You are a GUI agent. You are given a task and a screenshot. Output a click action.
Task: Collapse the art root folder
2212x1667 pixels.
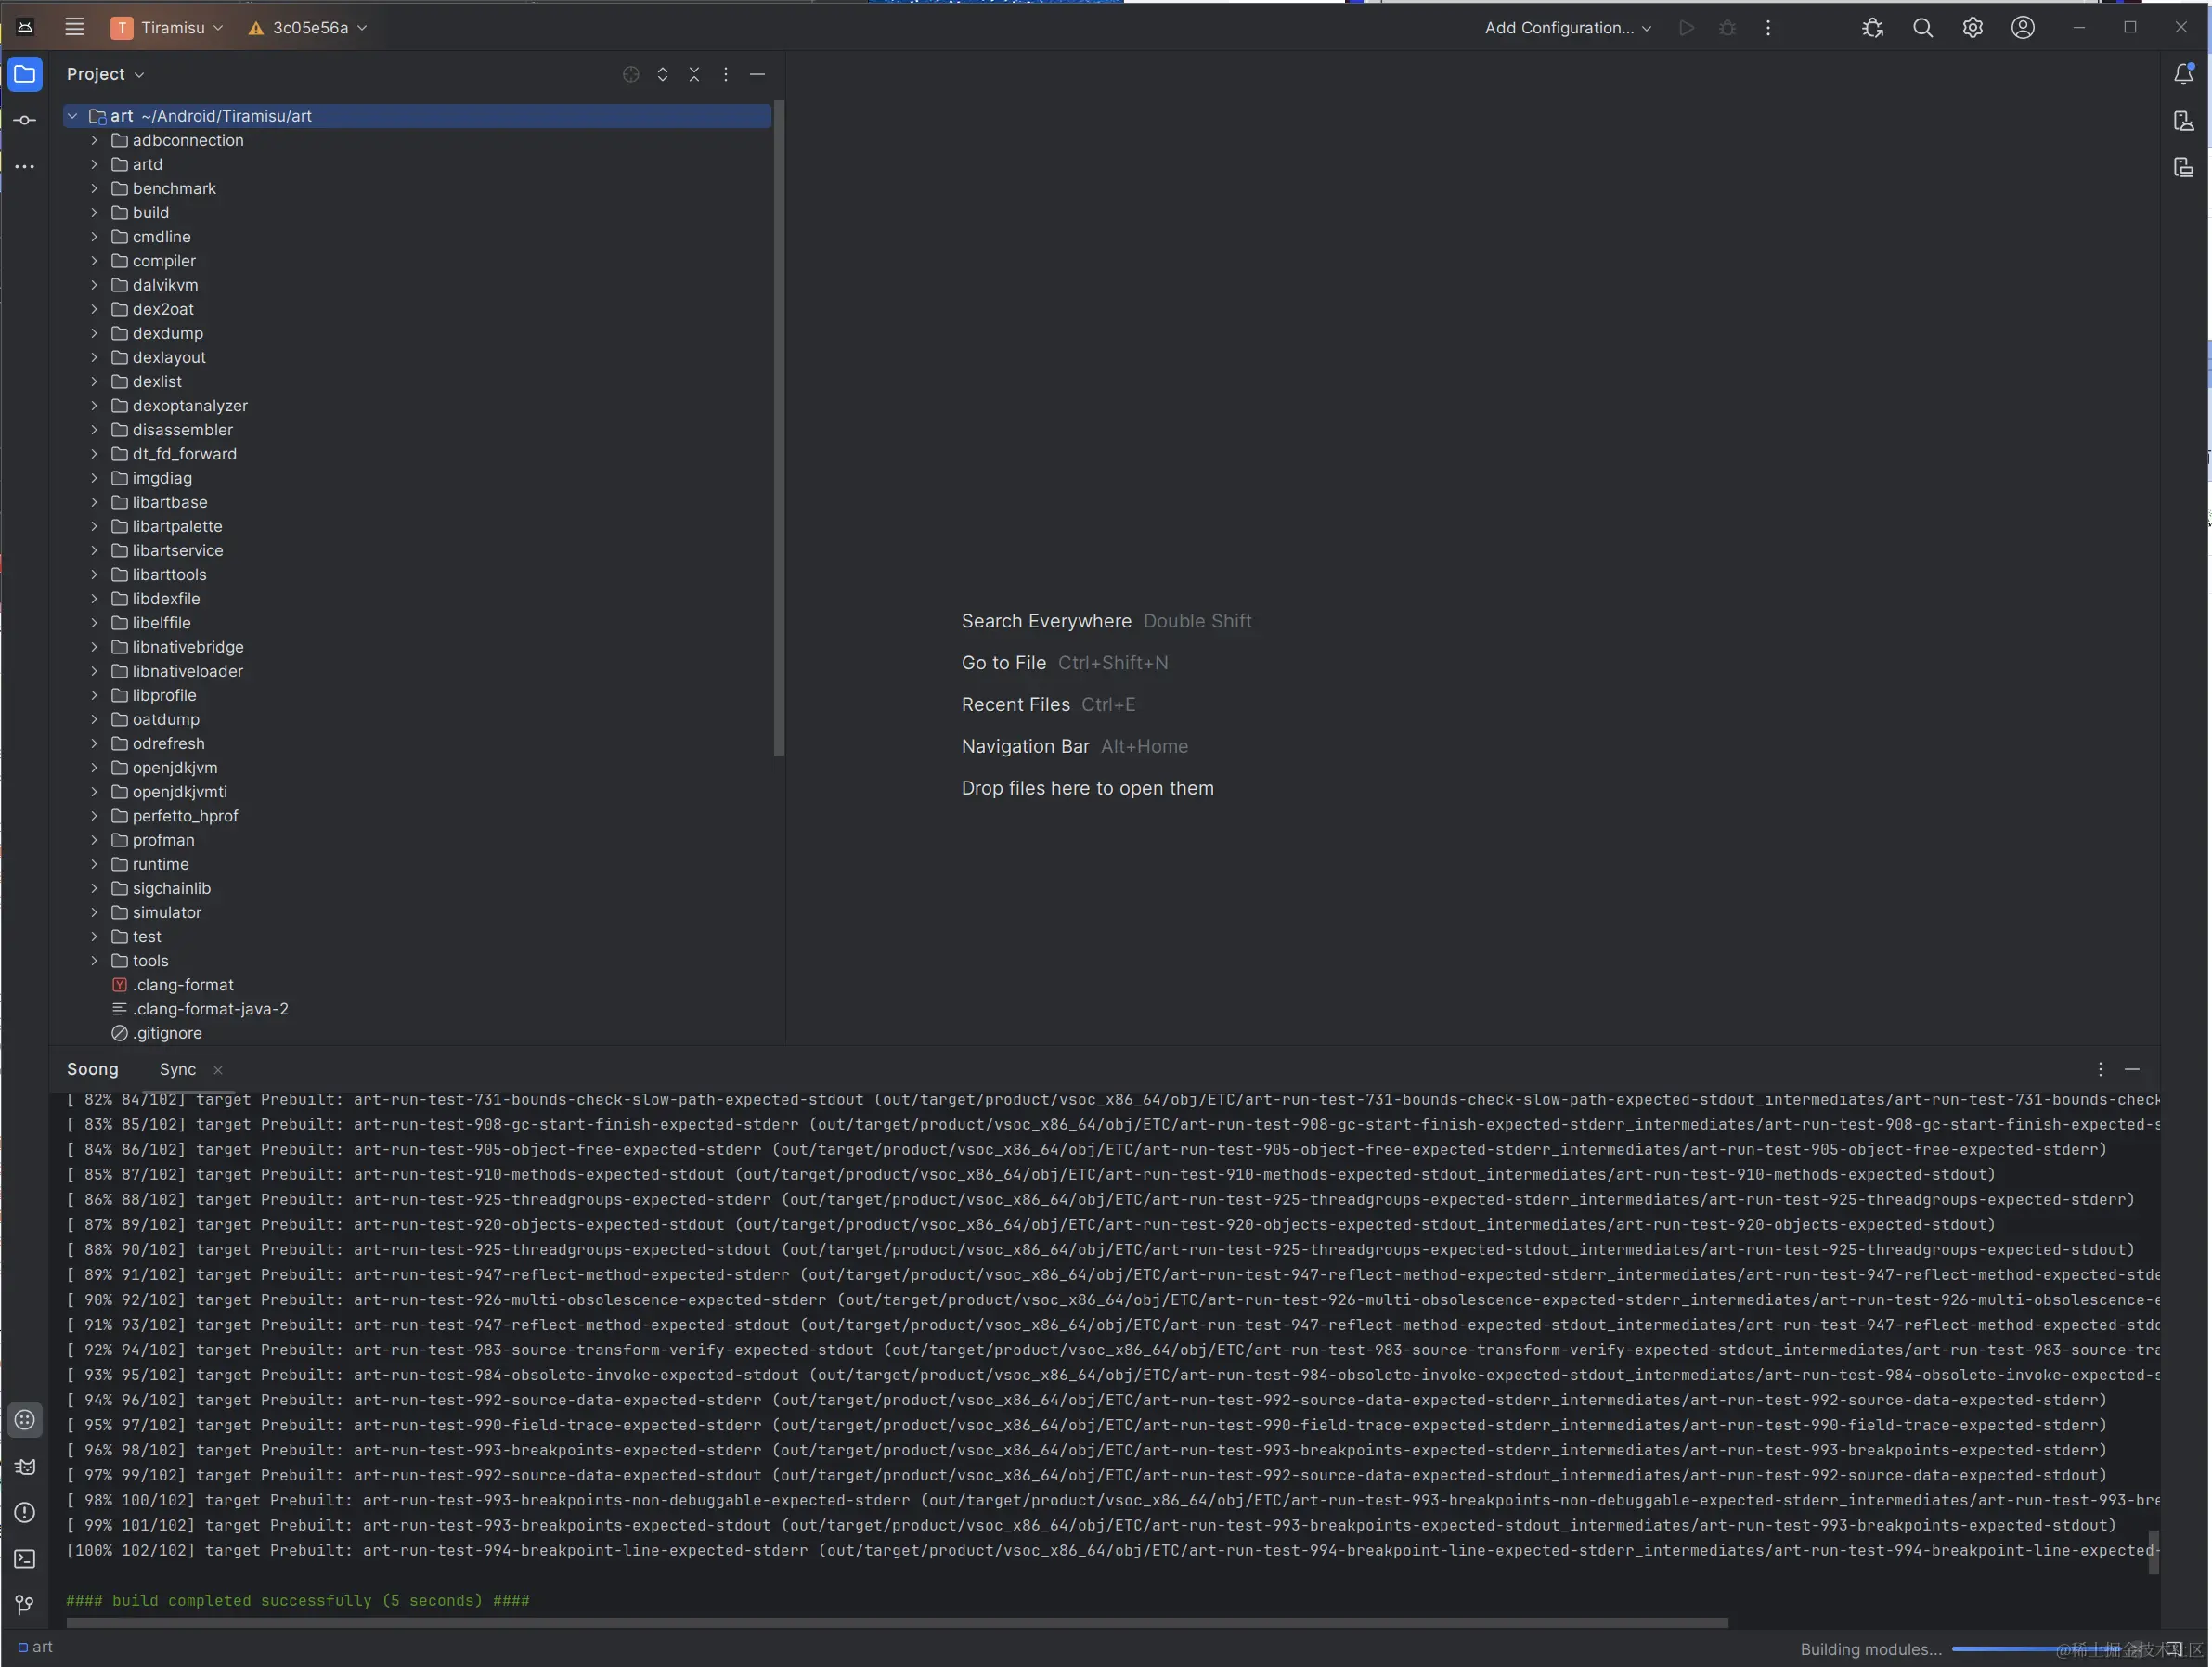coord(72,116)
